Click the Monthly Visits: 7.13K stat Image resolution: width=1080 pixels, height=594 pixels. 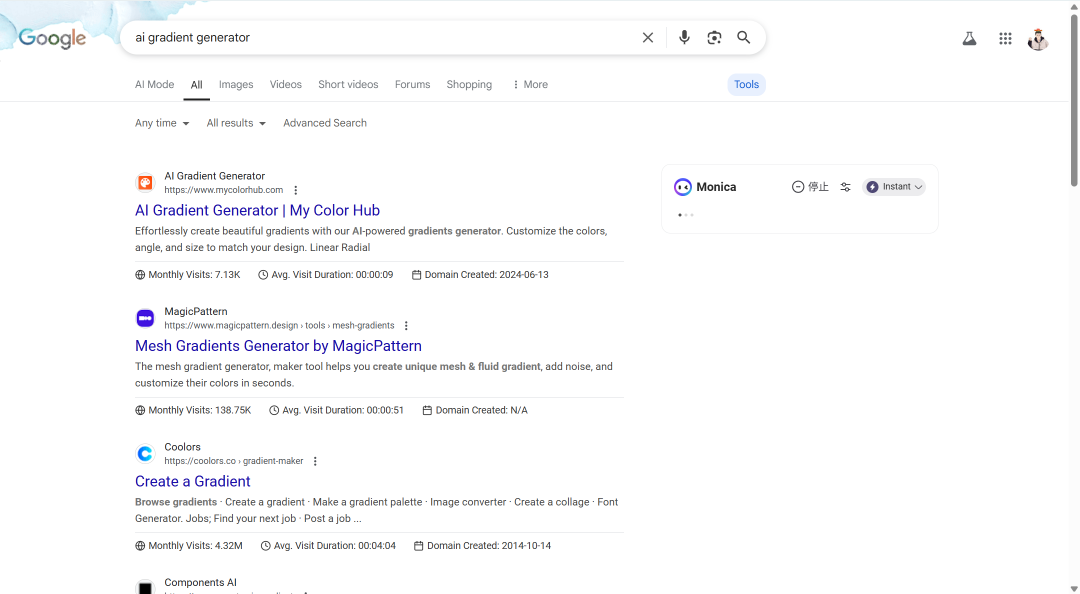pyautogui.click(x=188, y=275)
